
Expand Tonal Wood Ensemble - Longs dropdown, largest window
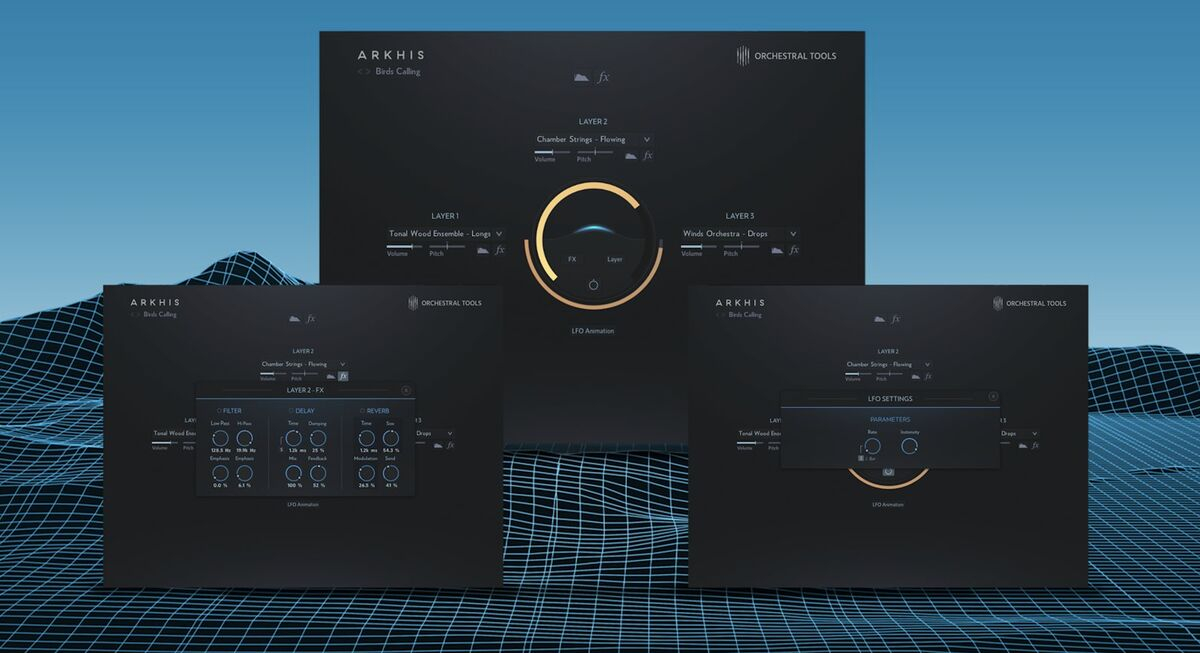coord(498,234)
